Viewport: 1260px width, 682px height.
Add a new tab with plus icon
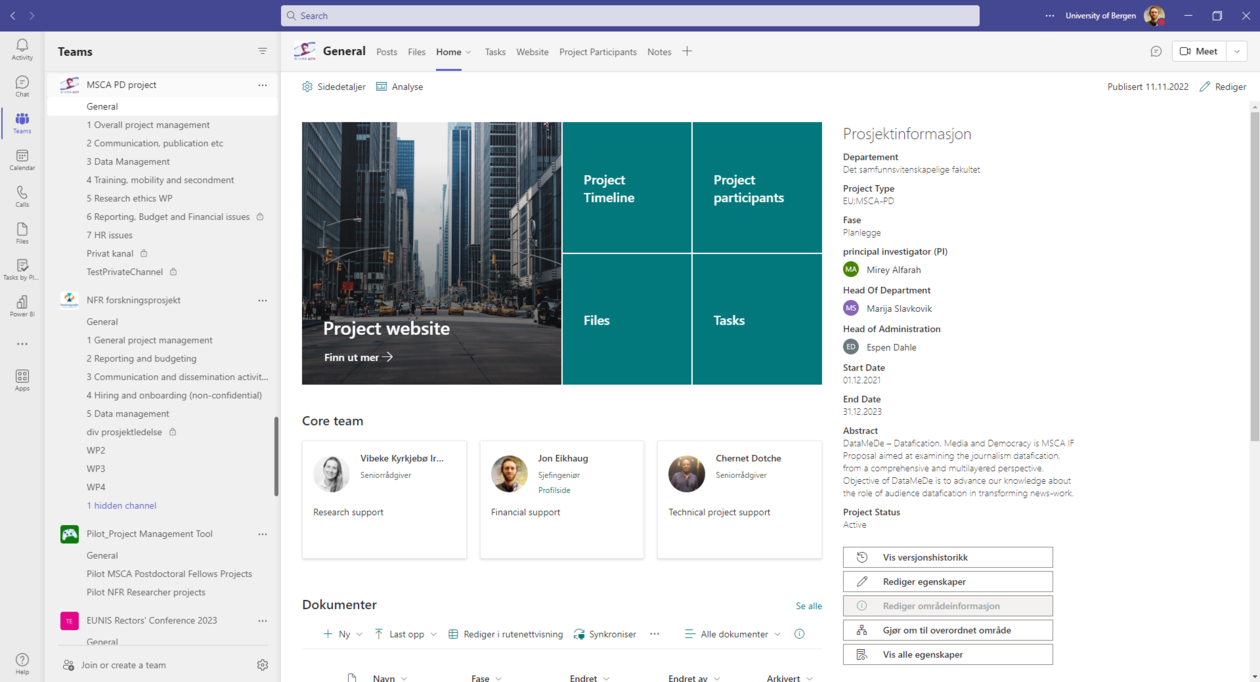(x=687, y=52)
